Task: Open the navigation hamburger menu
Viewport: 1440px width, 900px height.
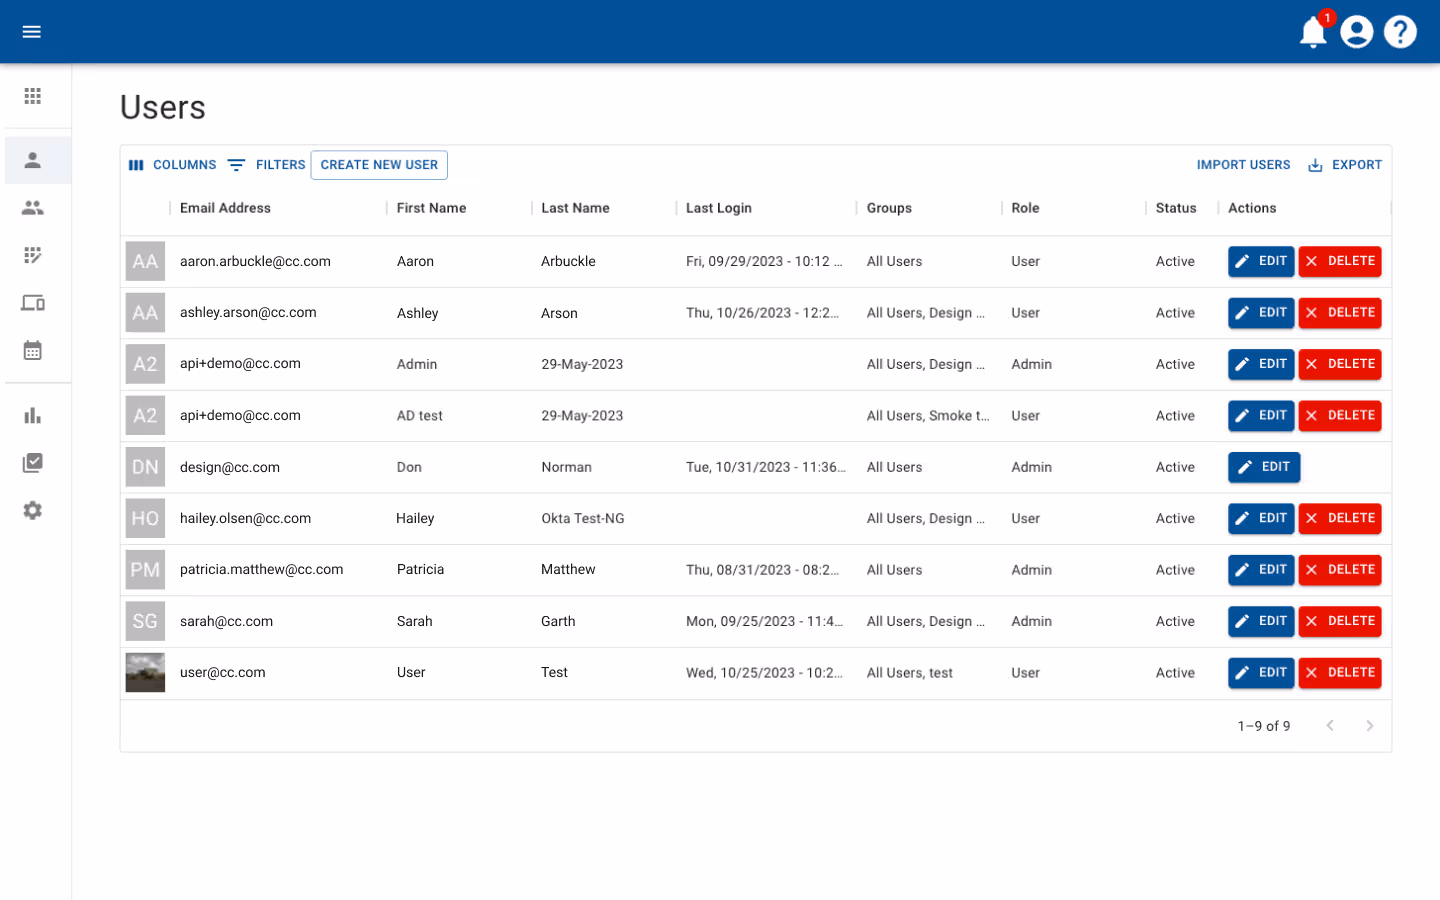Action: (31, 31)
